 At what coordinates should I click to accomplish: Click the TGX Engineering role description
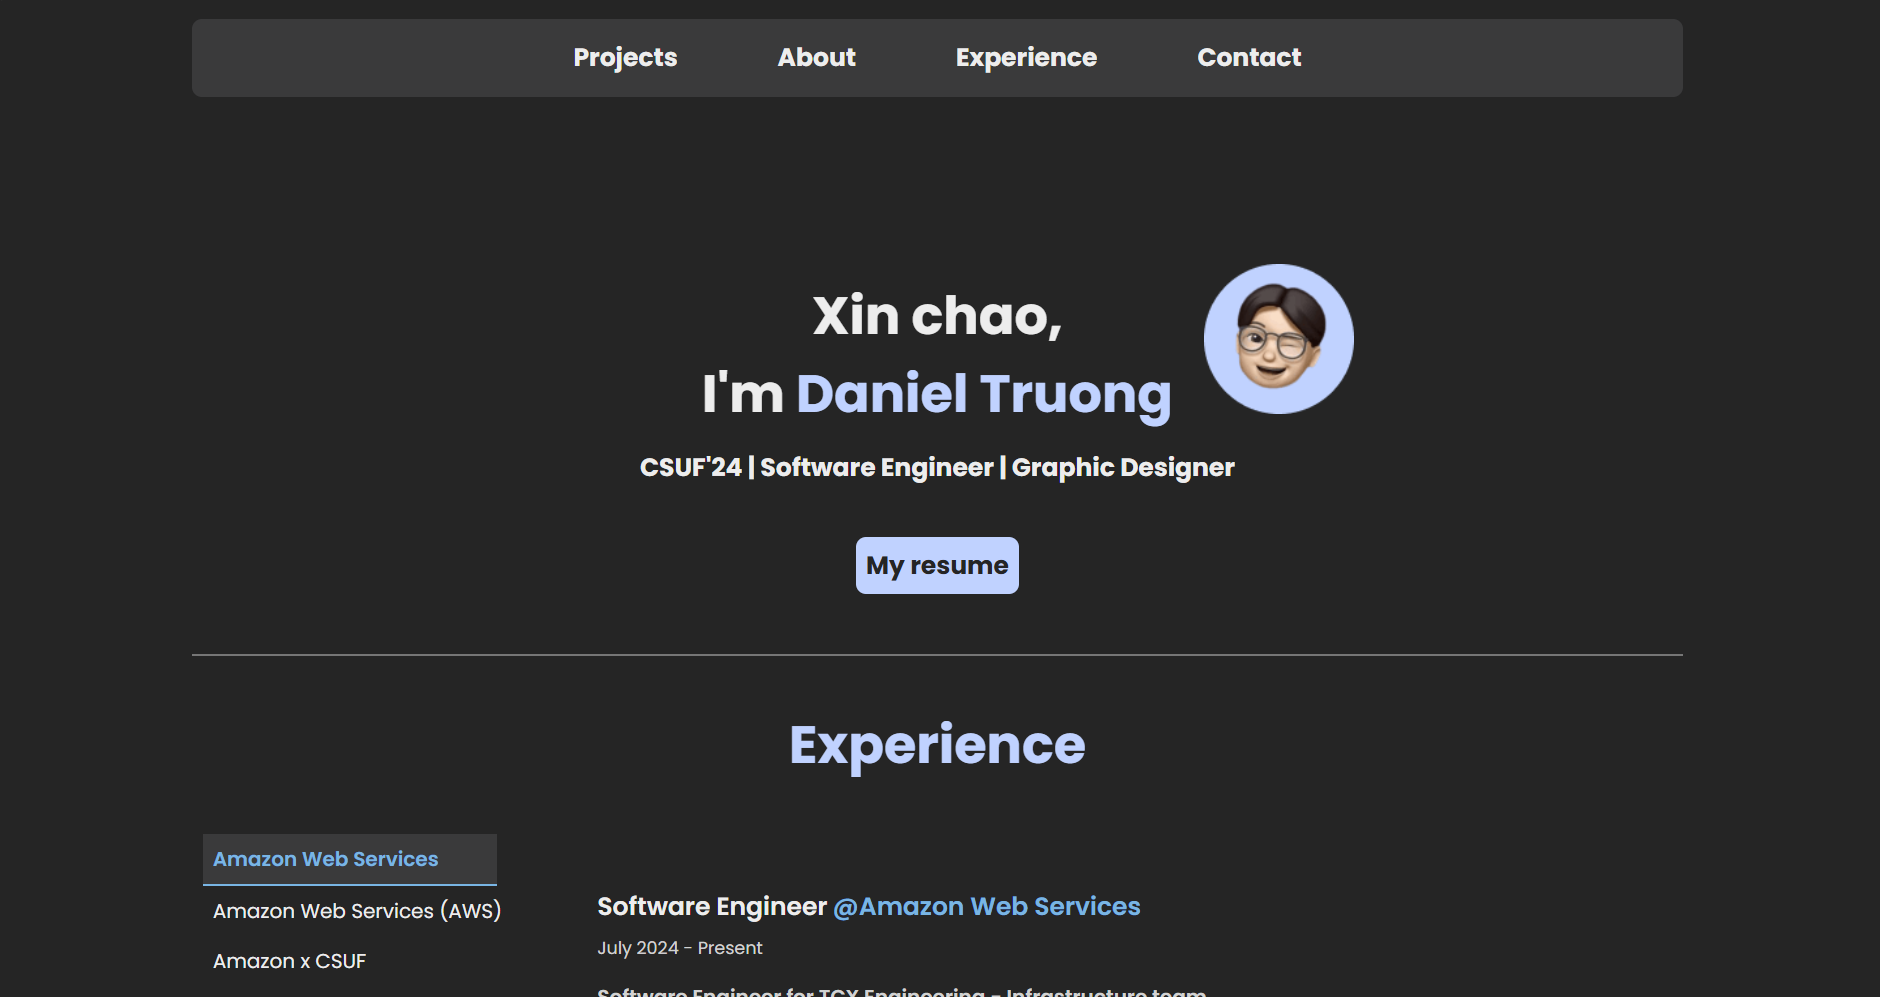pos(901,992)
